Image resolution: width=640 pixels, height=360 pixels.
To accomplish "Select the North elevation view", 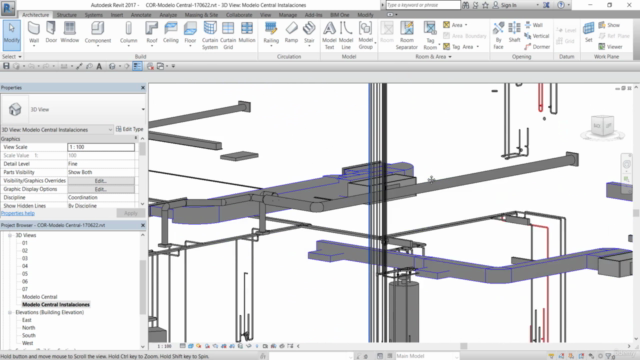I will coord(29,328).
